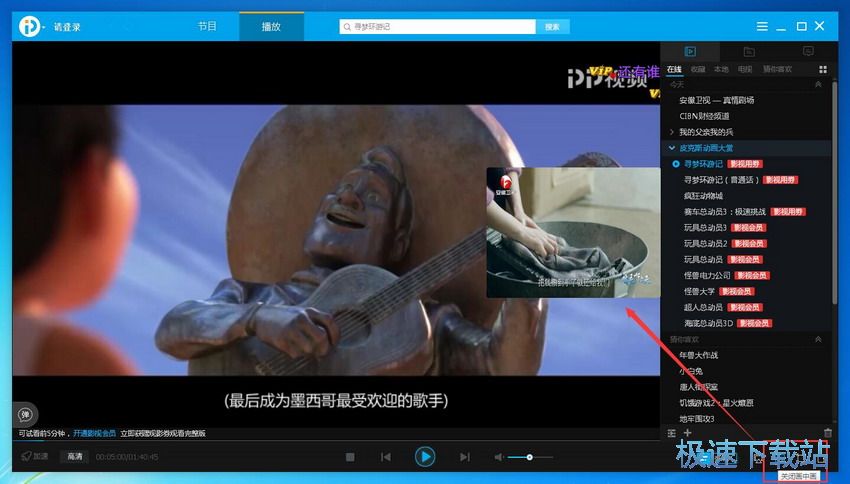Click the playlist list-mode icon
Screen dimensions: 850x484
[672, 433]
